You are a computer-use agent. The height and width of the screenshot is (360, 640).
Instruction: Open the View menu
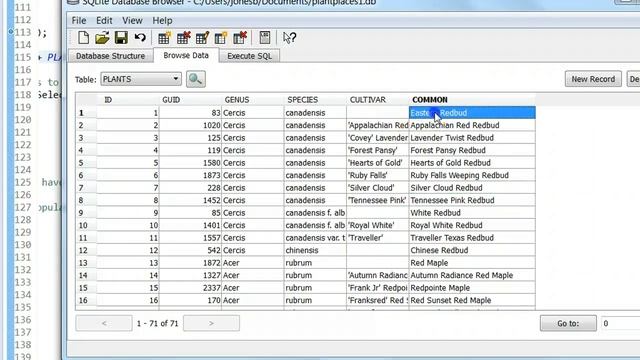click(132, 20)
